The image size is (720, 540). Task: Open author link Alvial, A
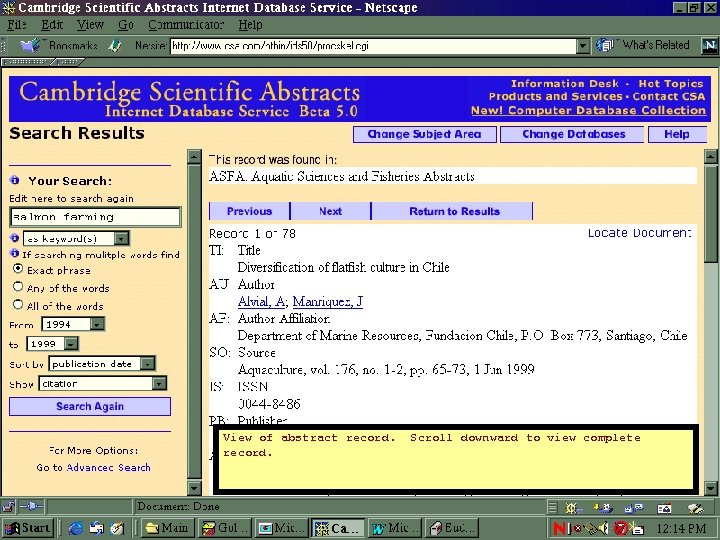click(261, 301)
